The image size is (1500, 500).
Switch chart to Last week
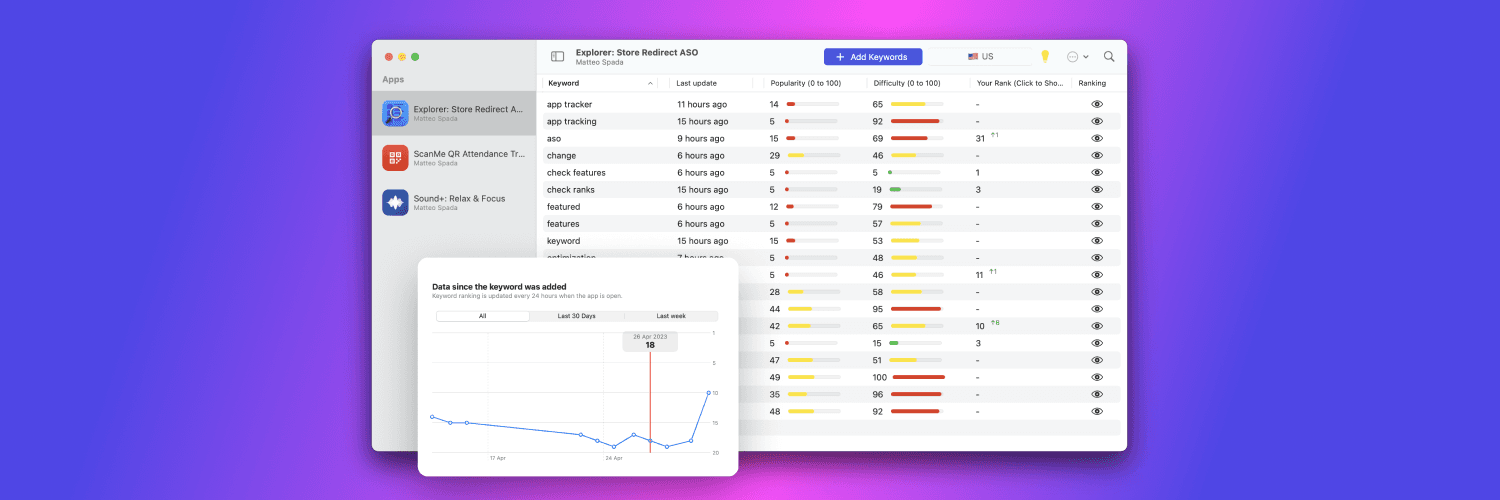(671, 316)
